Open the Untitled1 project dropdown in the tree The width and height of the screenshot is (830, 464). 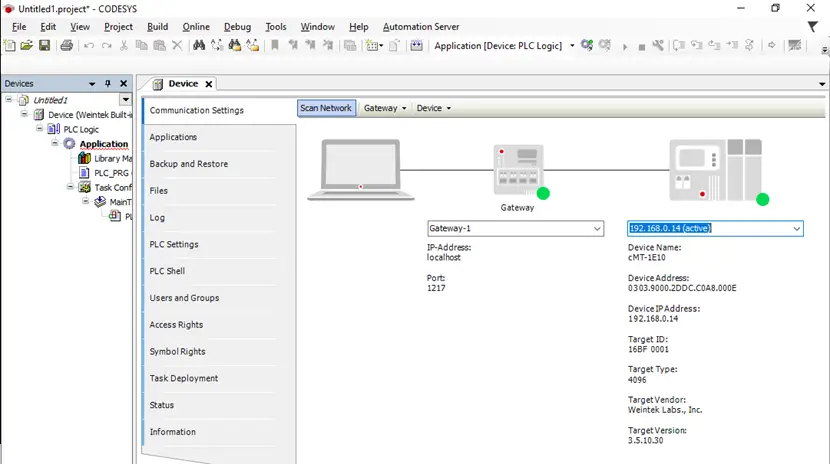point(125,99)
